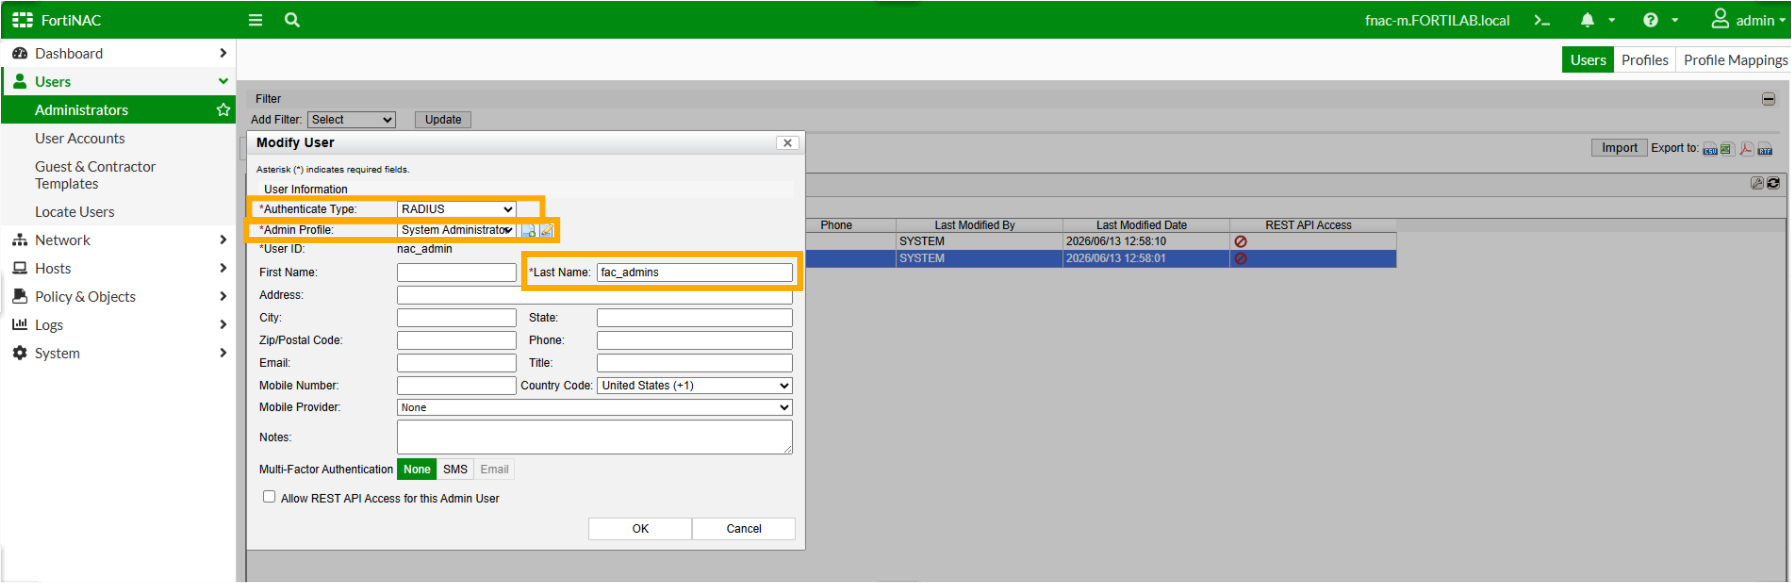This screenshot has height=583, width=1791.
Task: Open the search magnifier icon
Action: click(x=292, y=20)
